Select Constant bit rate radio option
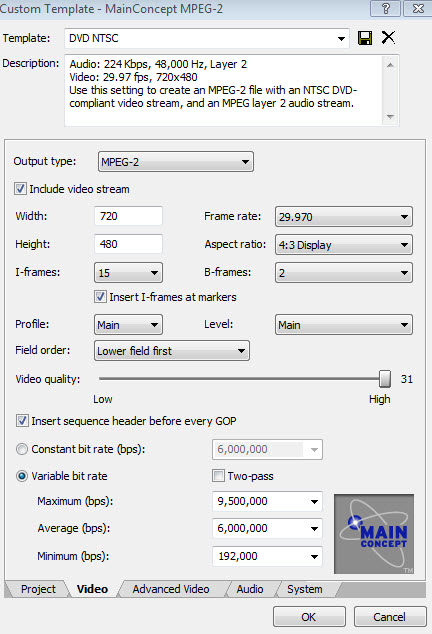 click(x=22, y=449)
